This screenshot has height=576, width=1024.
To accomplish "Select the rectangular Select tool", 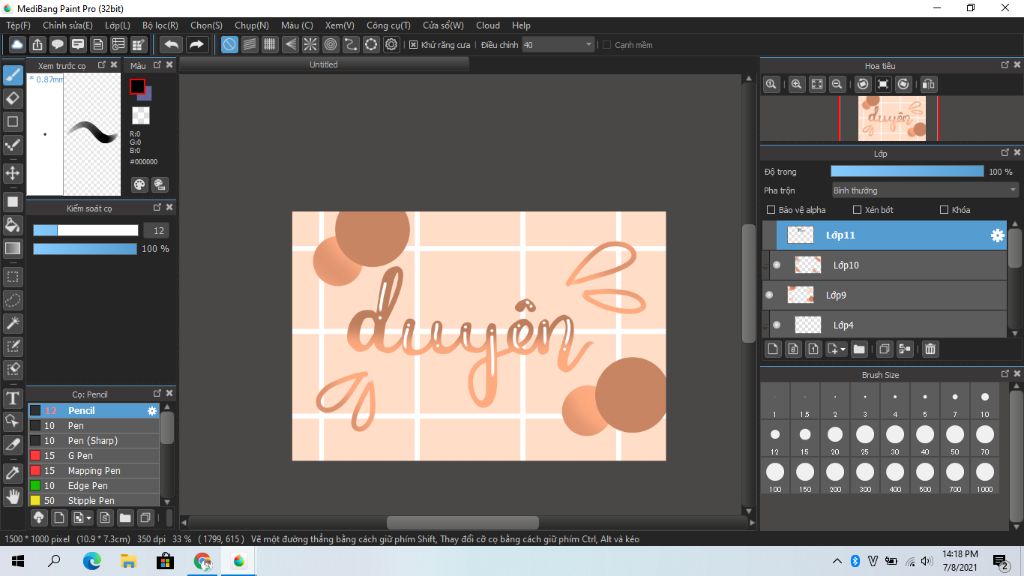I will [12, 277].
